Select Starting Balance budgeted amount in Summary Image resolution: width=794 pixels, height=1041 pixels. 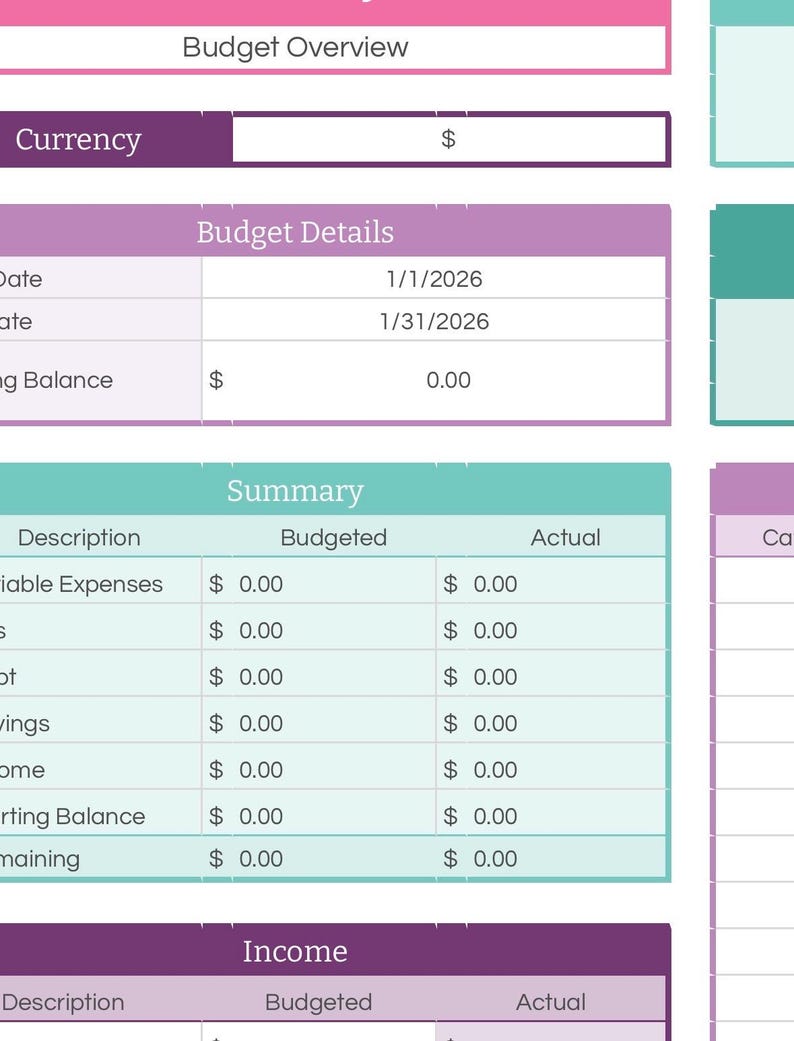pos(319,816)
